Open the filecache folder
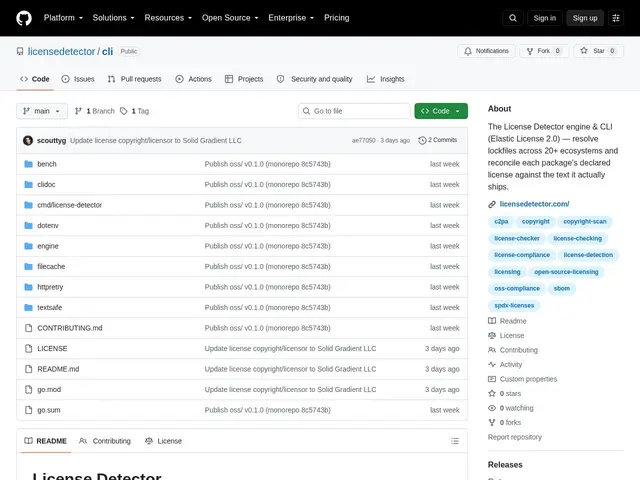Viewport: 640px width, 480px height. (x=51, y=267)
